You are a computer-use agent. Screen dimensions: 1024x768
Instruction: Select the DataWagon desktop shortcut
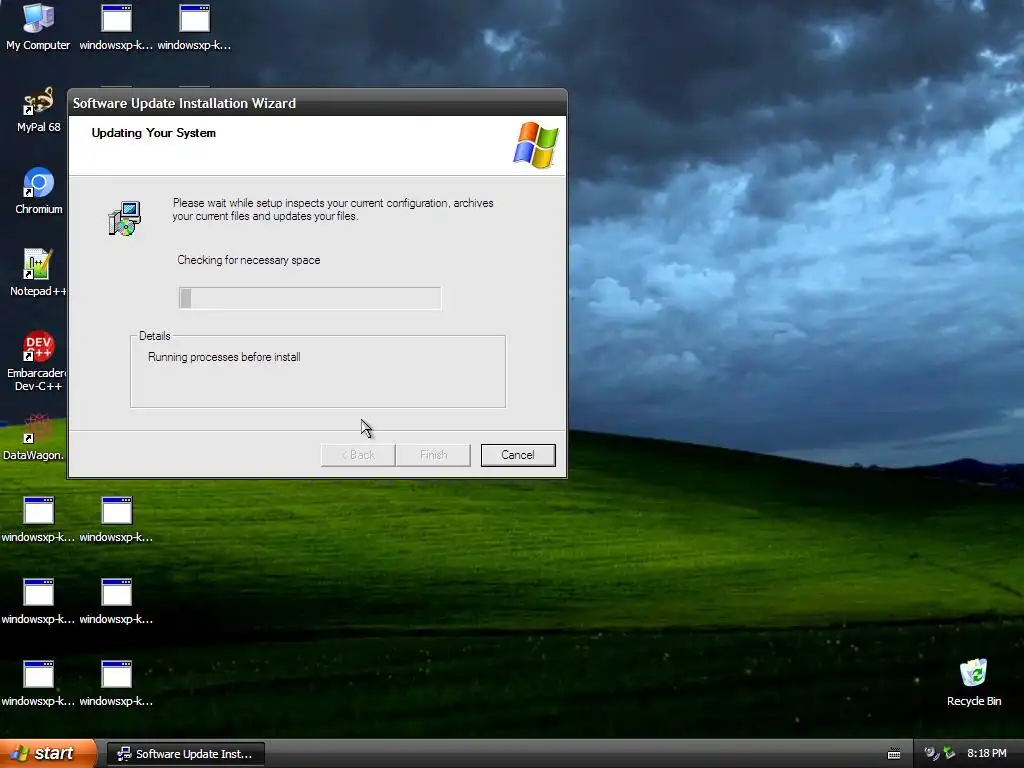(36, 437)
